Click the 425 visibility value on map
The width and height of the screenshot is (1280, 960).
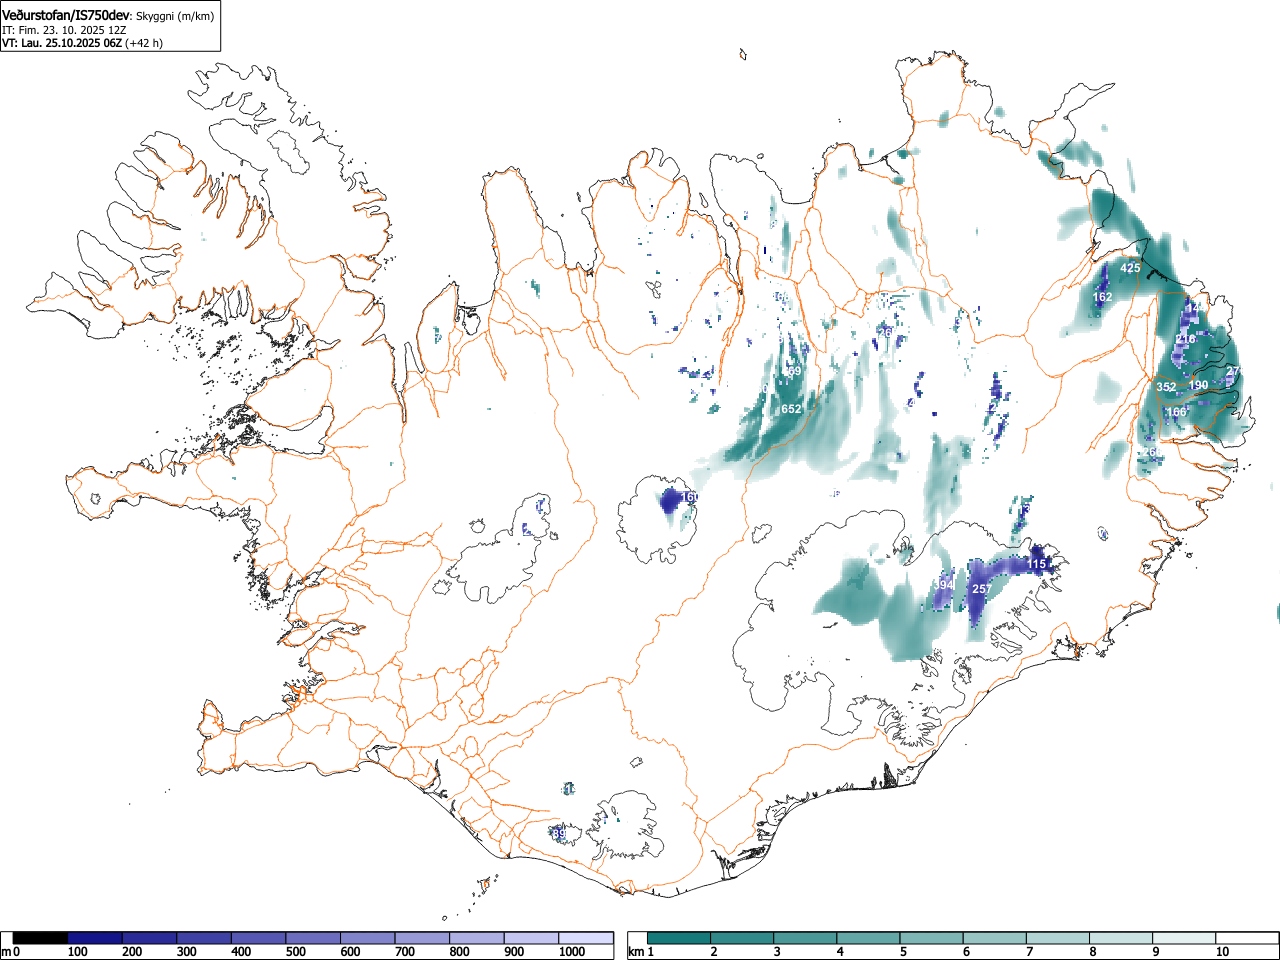pyautogui.click(x=1130, y=268)
